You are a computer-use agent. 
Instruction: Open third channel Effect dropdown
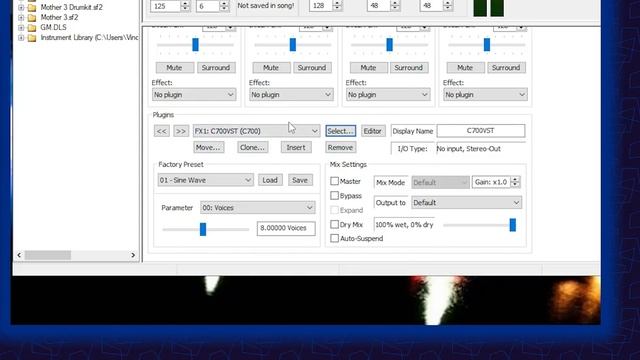(388, 95)
